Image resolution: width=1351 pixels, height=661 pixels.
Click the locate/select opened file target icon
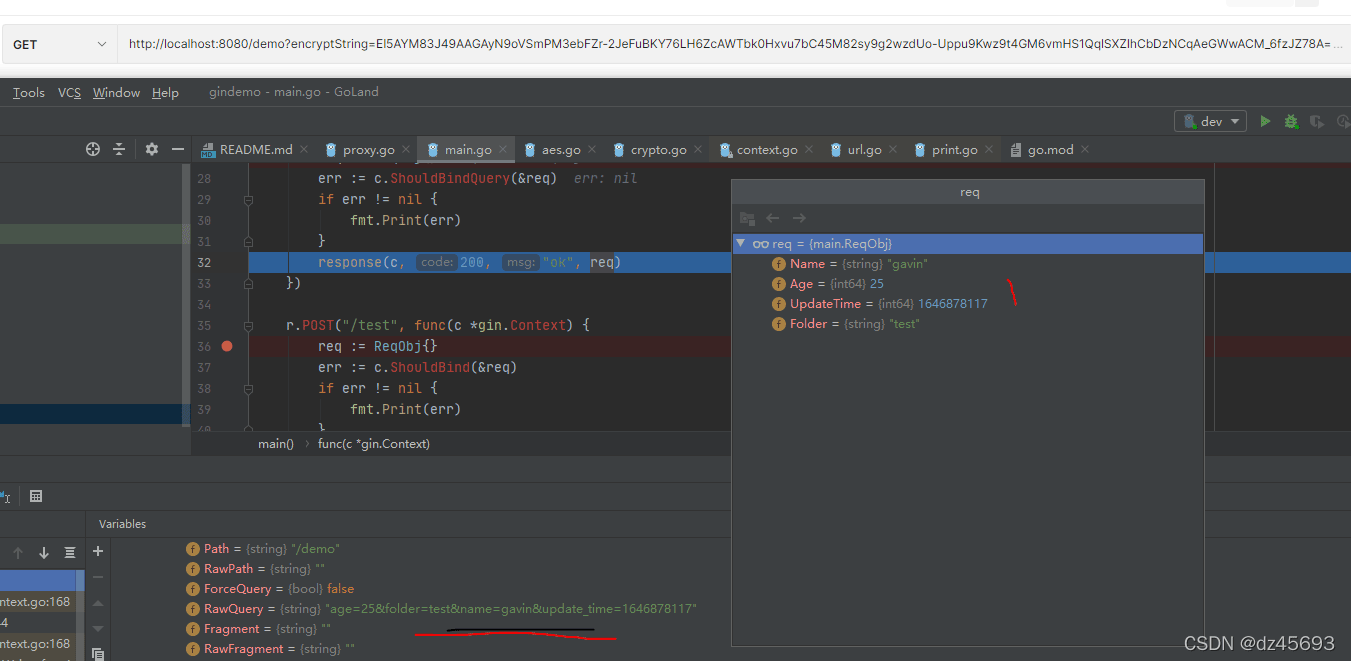[x=93, y=149]
